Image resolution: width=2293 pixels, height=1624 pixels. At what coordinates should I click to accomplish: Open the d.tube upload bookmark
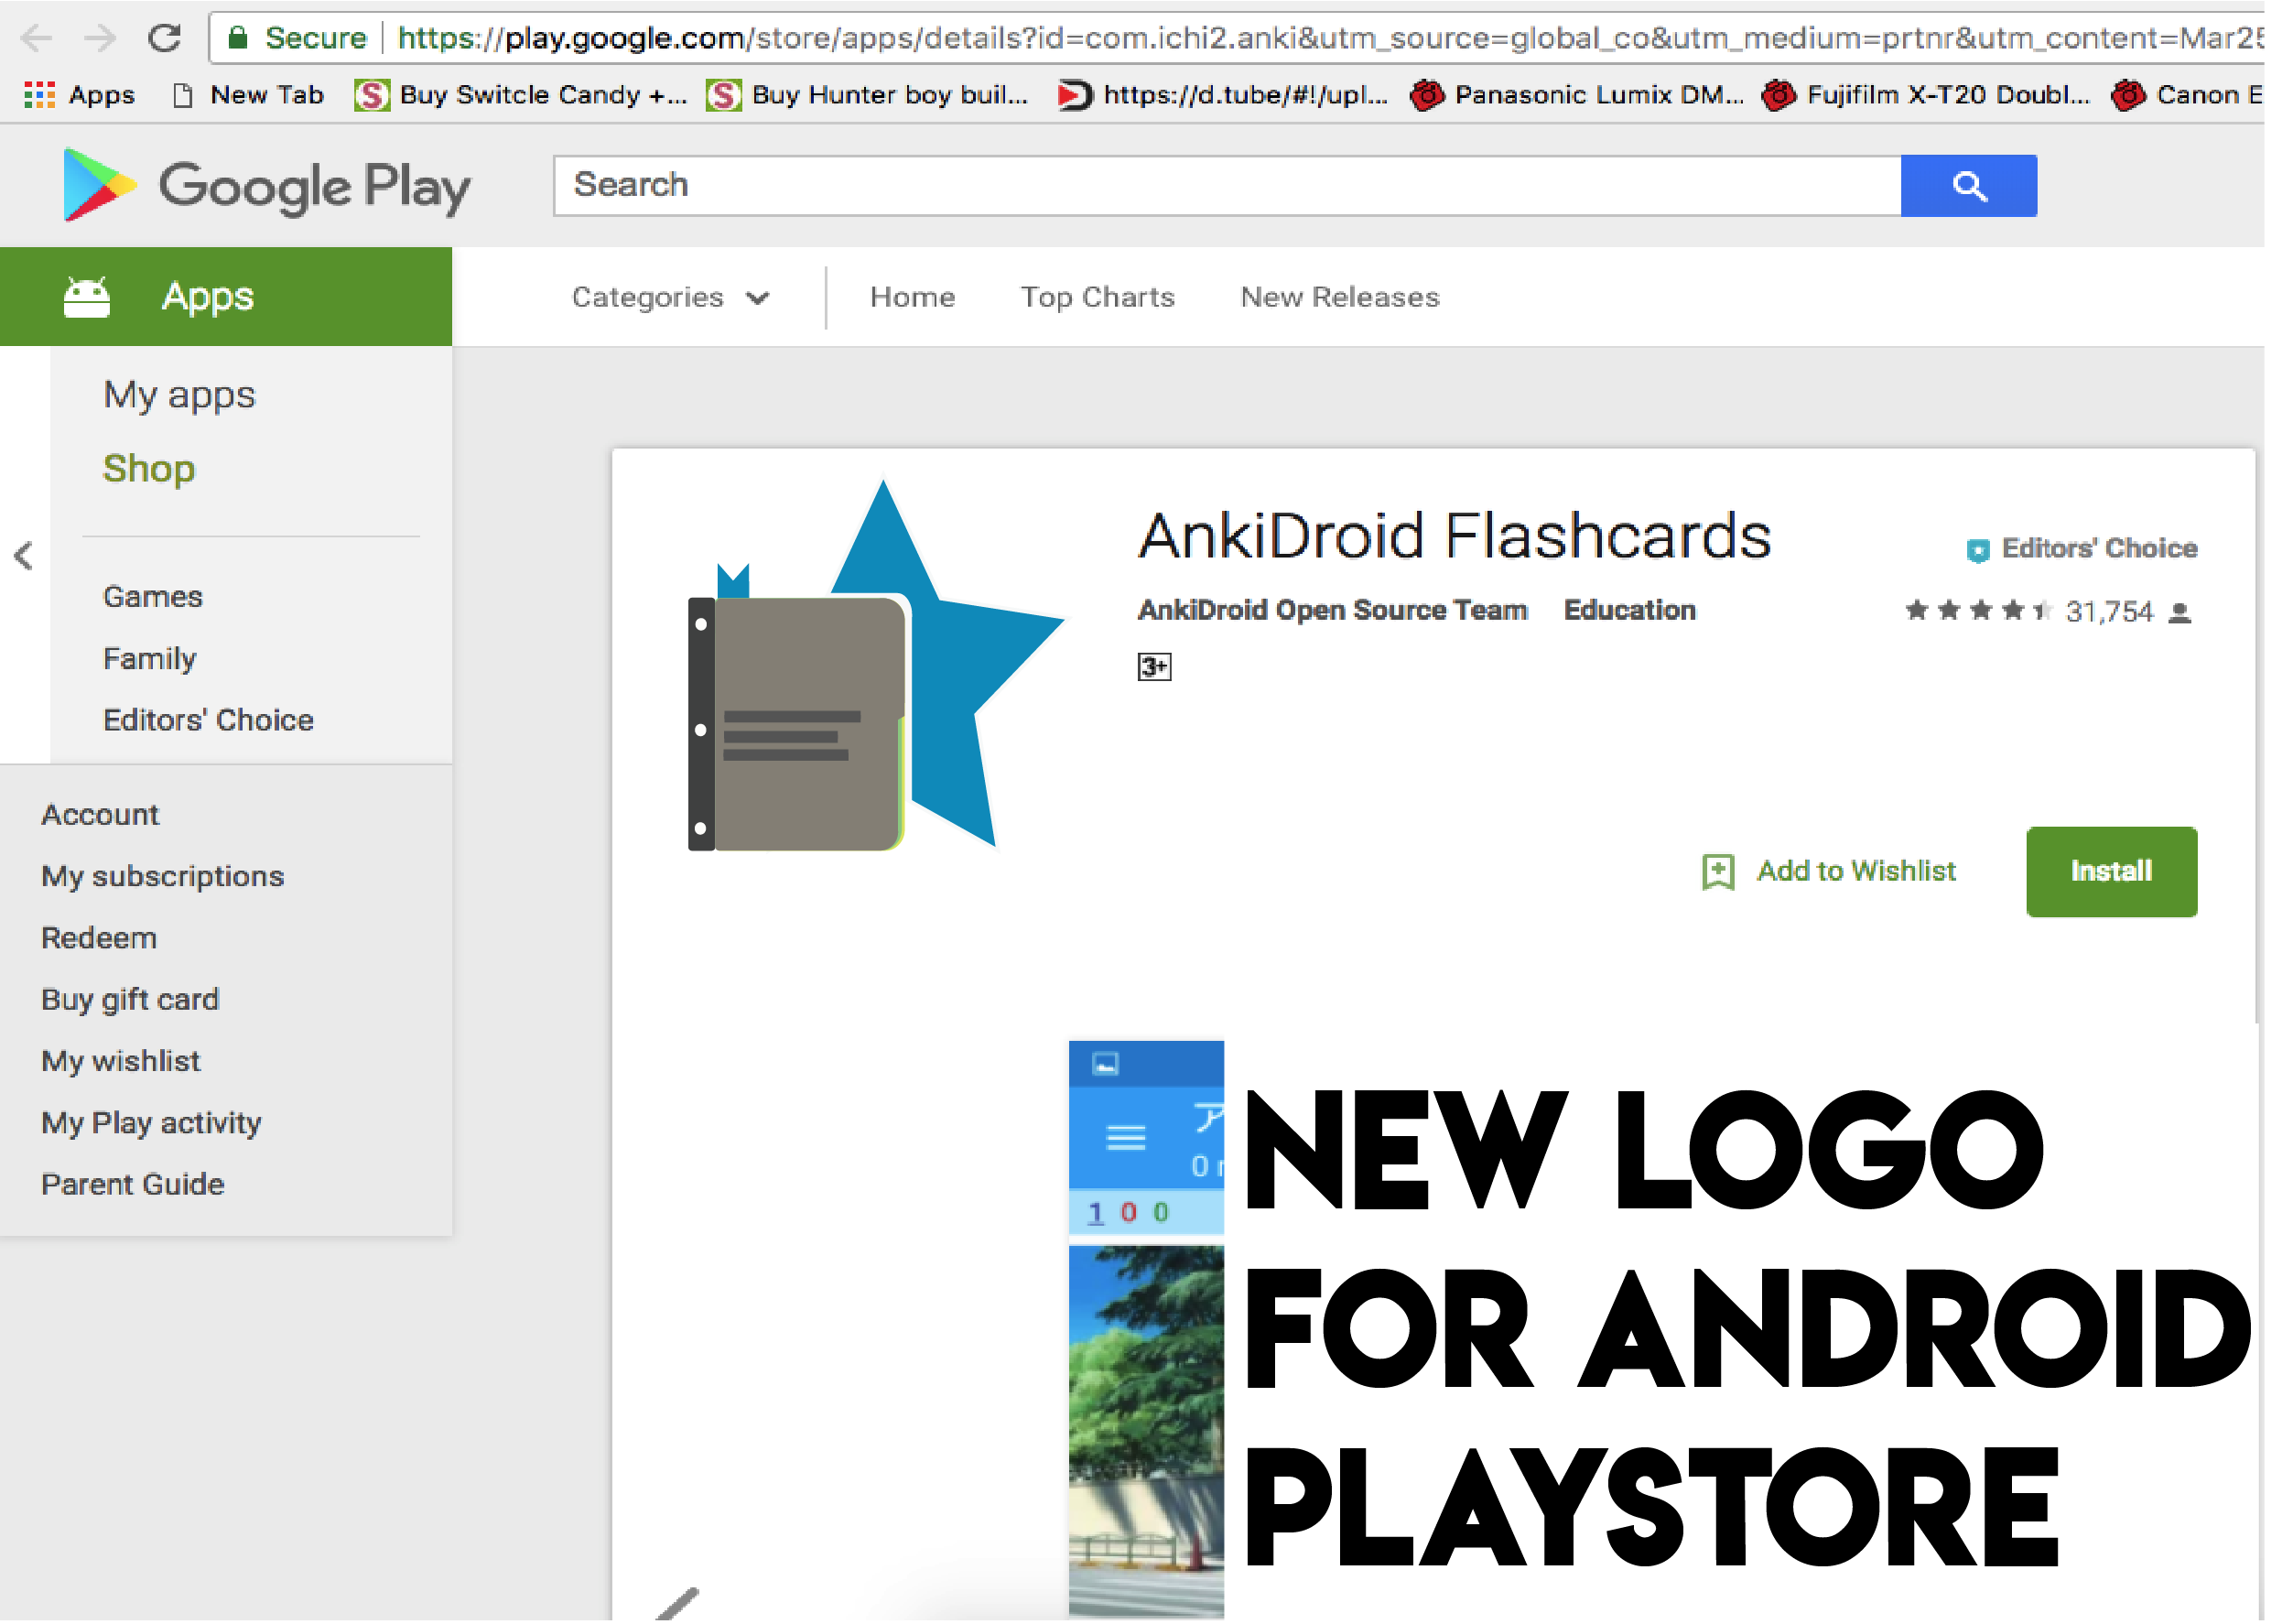(1224, 96)
